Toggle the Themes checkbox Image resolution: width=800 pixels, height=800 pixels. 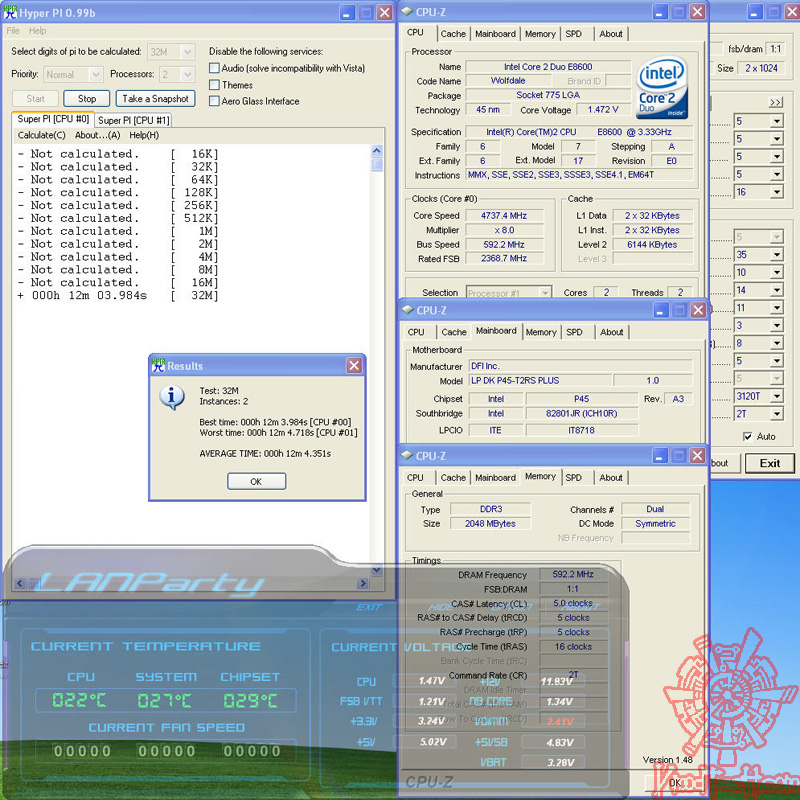(x=214, y=85)
